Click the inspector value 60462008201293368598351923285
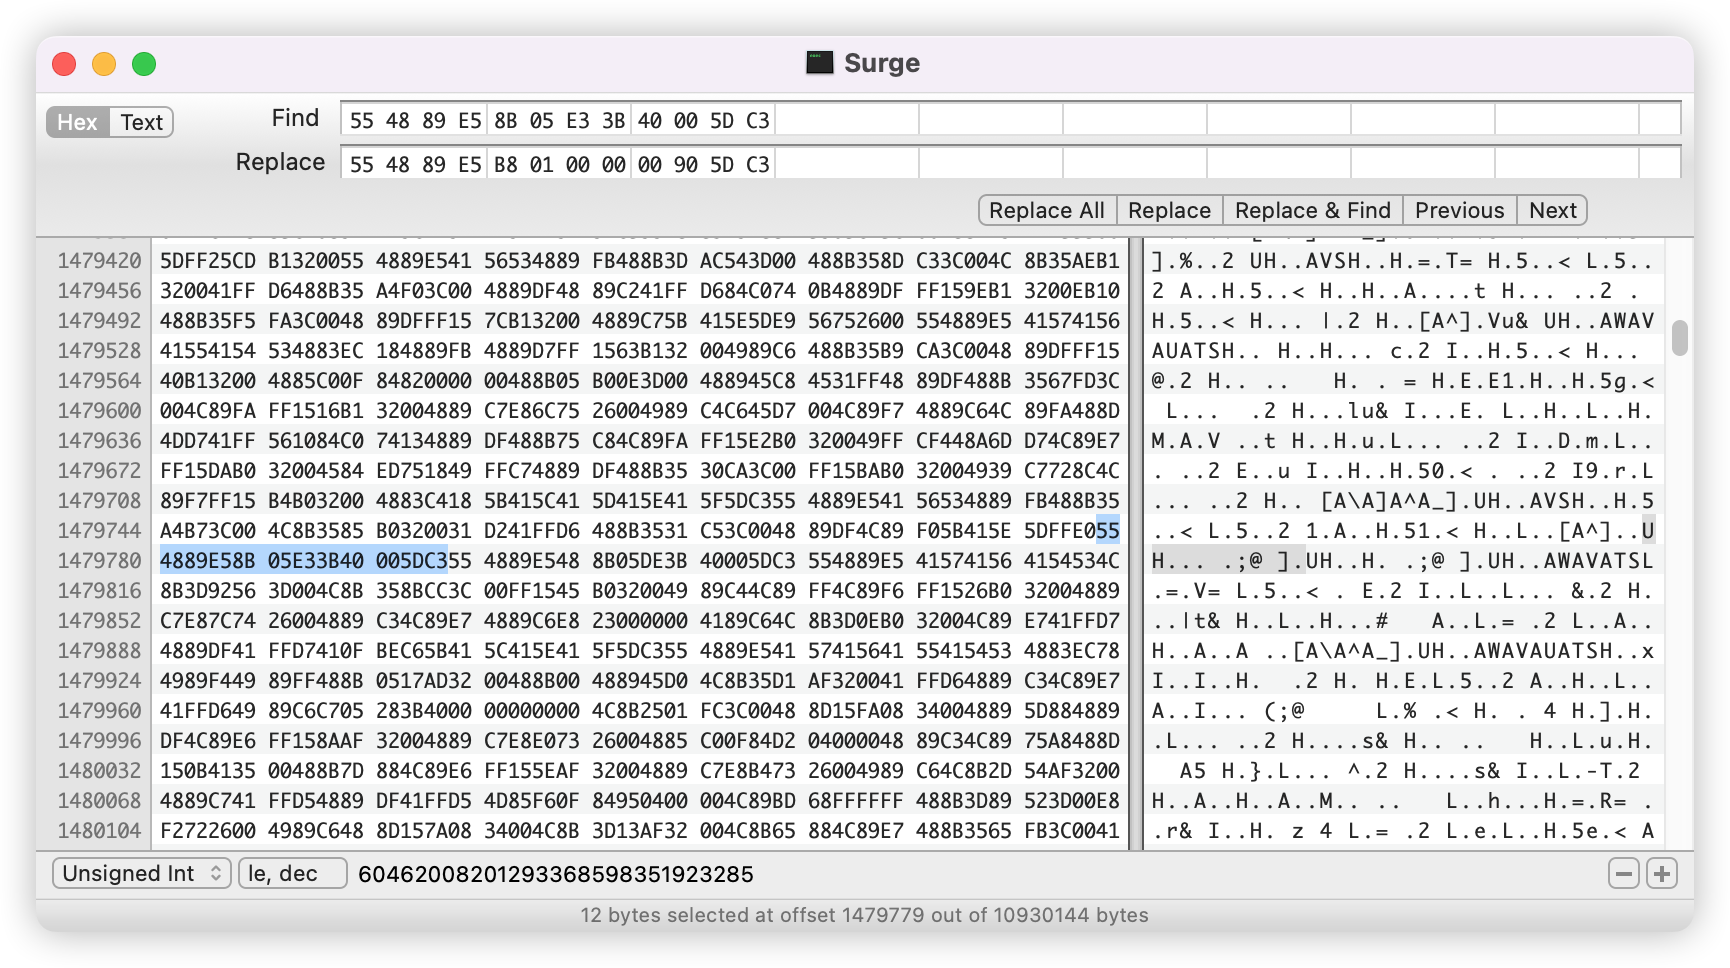The image size is (1730, 968). point(555,874)
